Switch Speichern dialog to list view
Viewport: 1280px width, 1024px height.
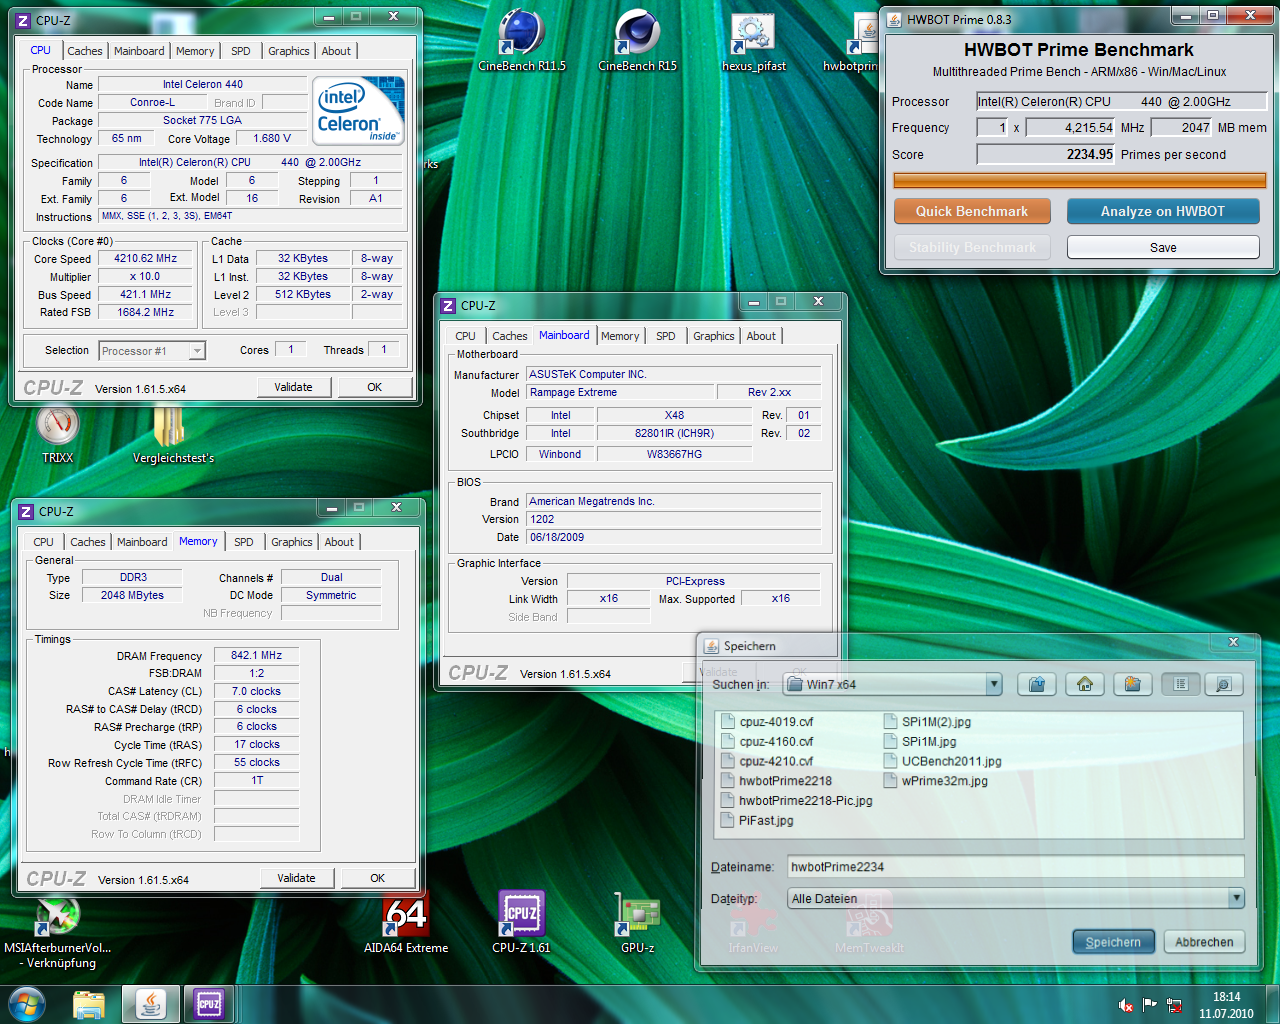1181,684
